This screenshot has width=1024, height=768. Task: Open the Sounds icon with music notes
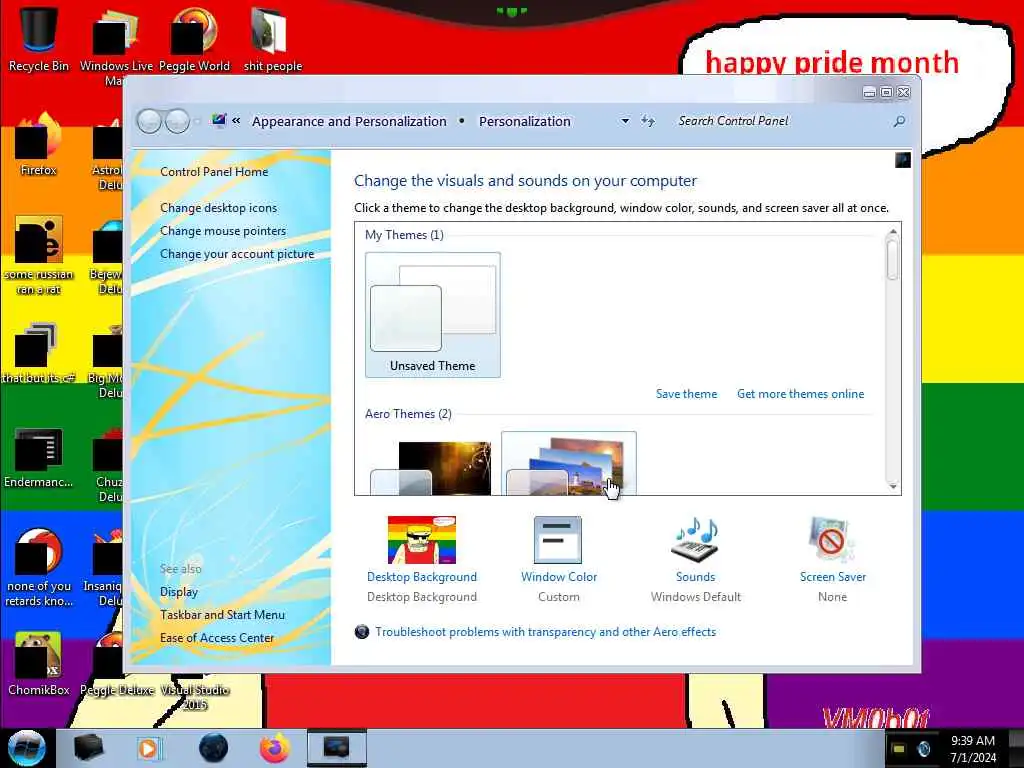coord(695,540)
